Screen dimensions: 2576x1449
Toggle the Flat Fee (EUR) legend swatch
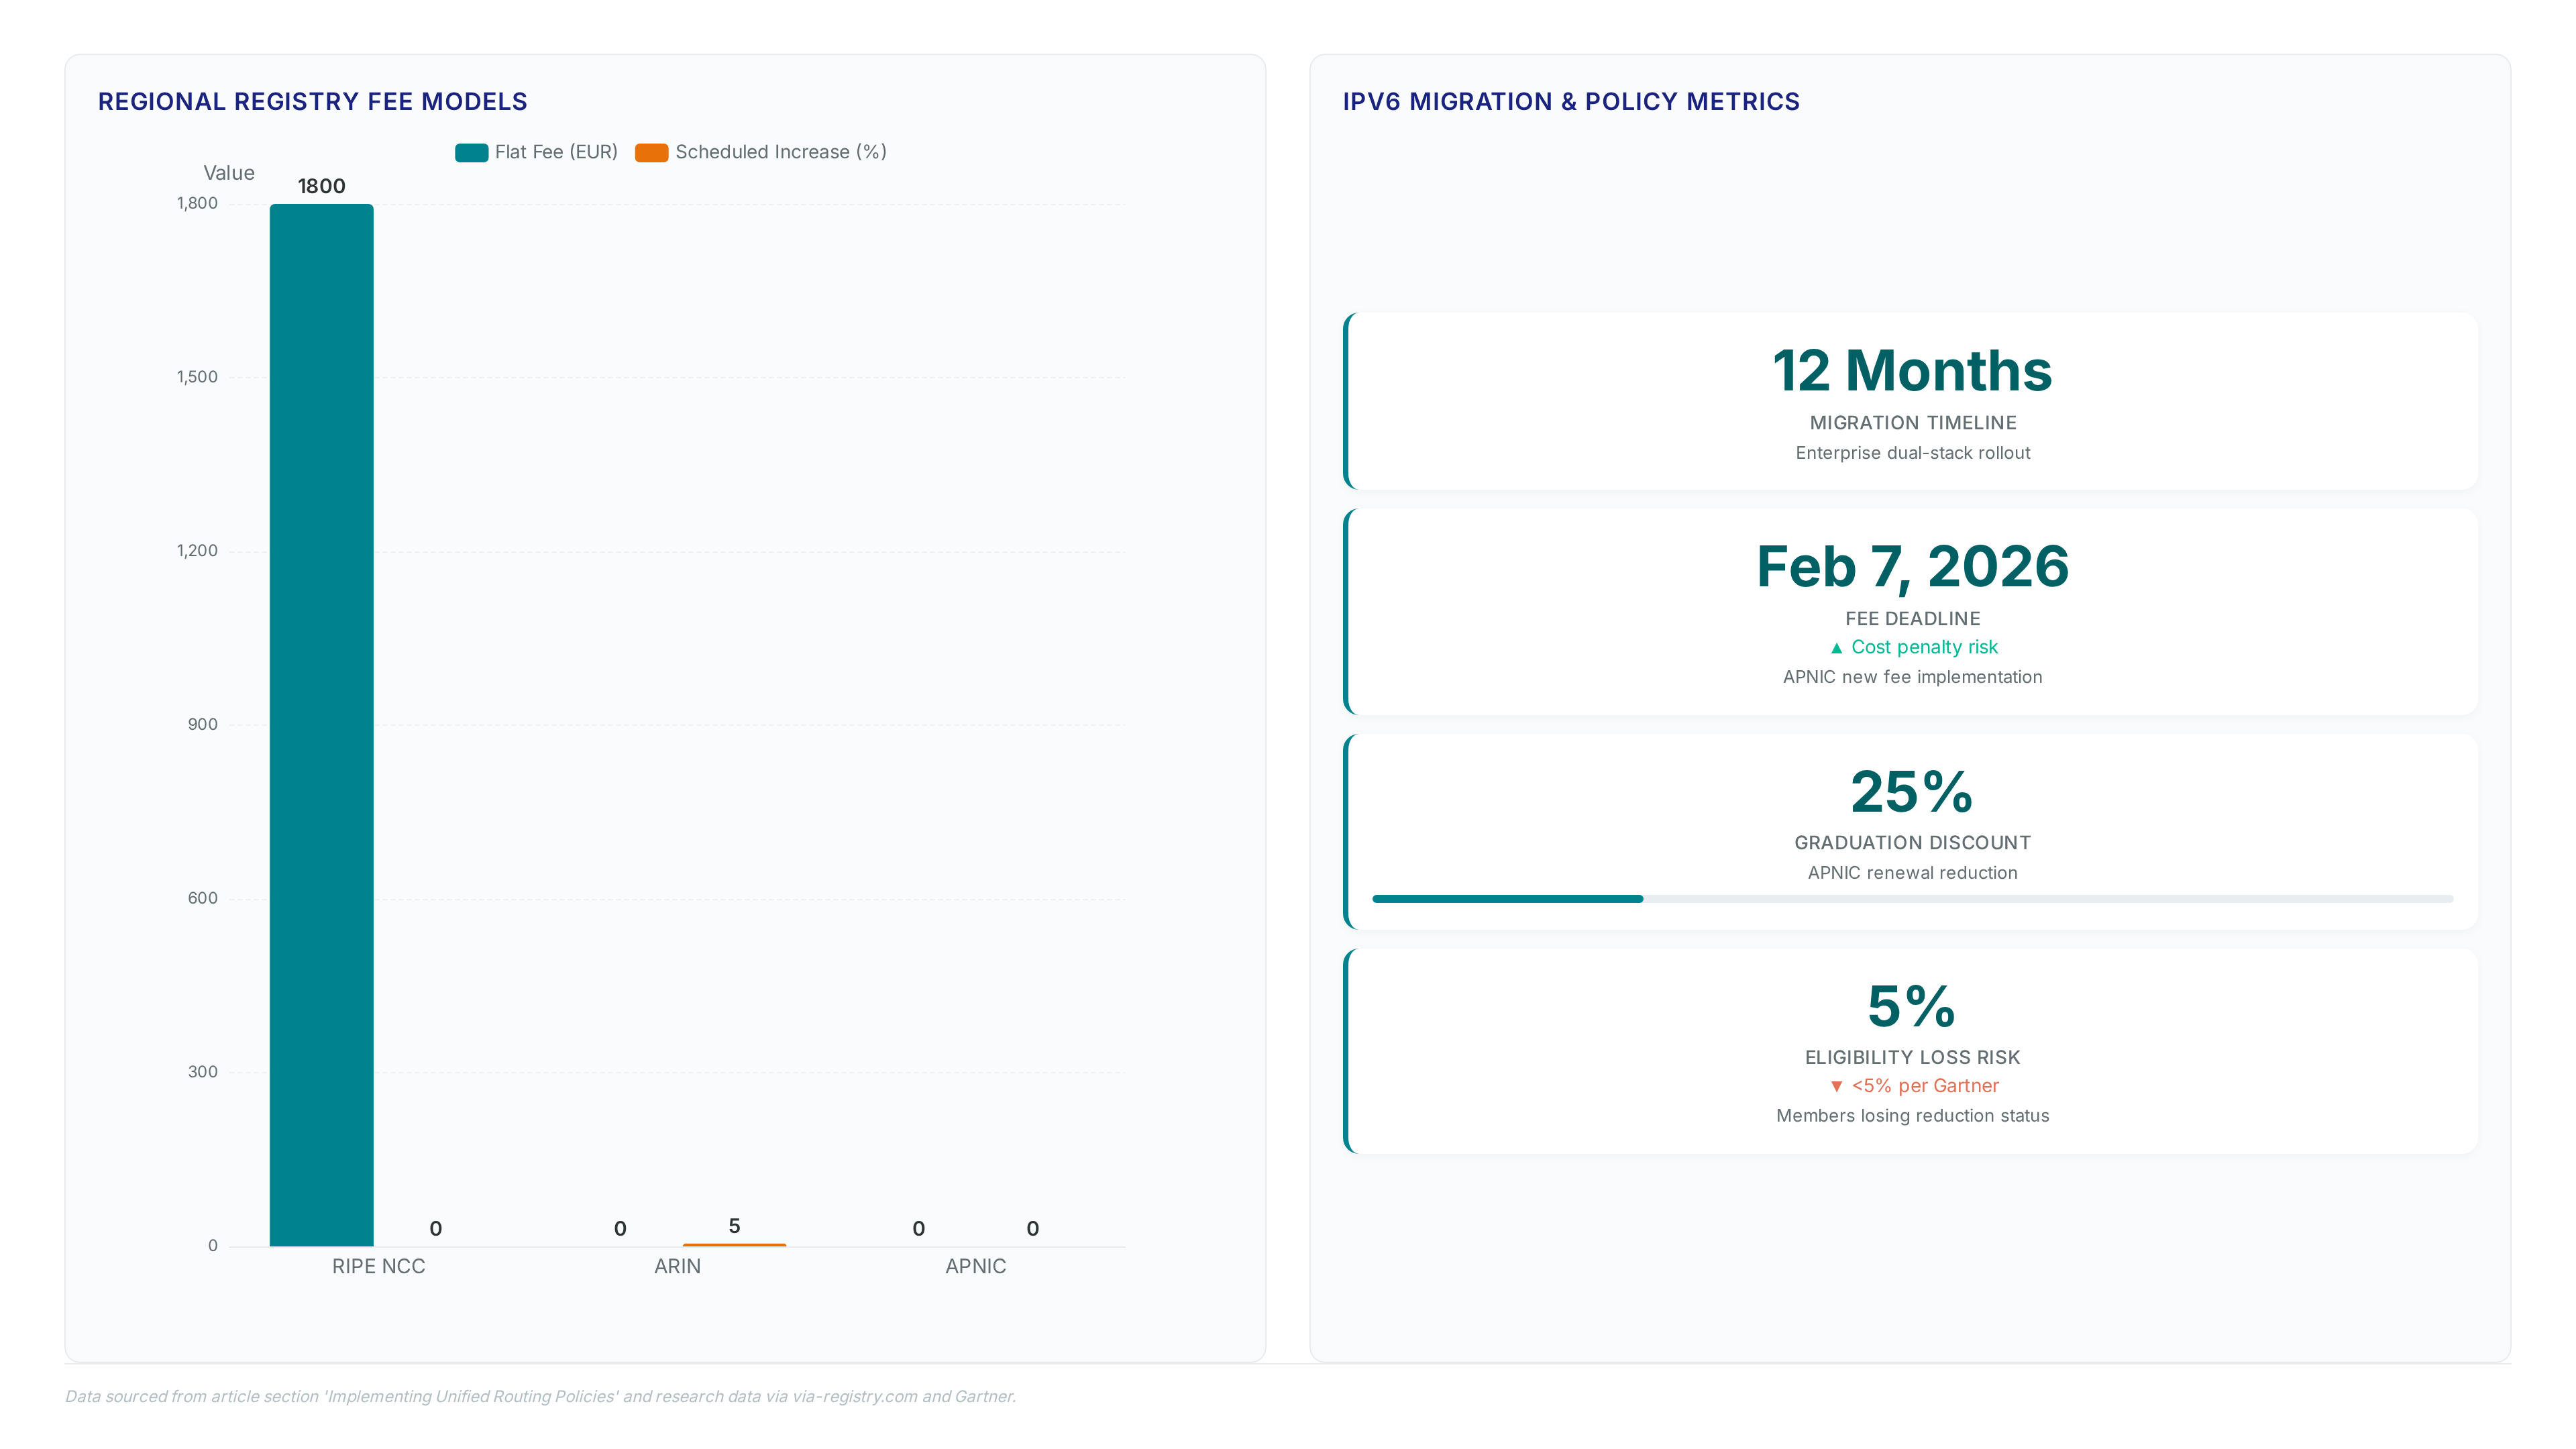[471, 152]
